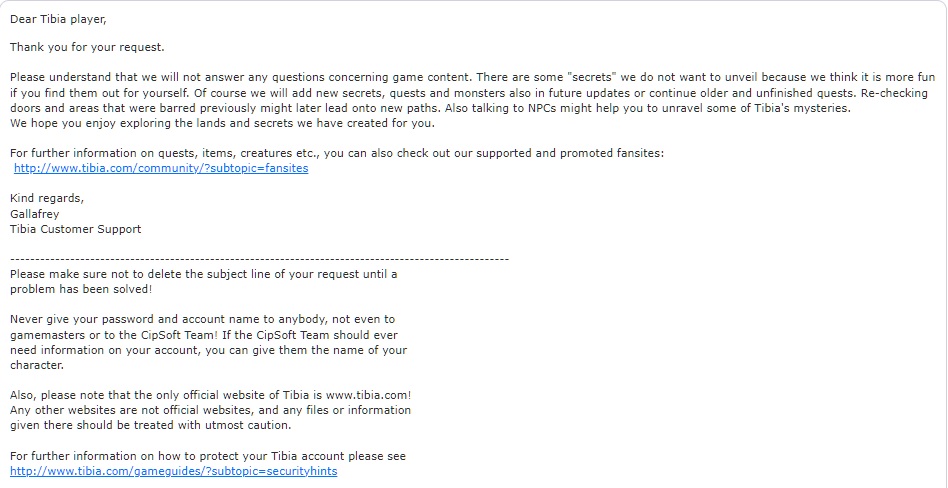Image resolution: width=948 pixels, height=488 pixels.
Task: Click the dashed separator line
Action: (x=259, y=259)
